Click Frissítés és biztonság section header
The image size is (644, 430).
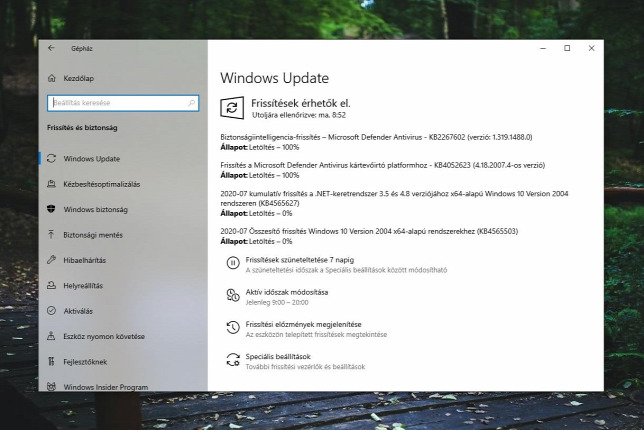(82, 128)
